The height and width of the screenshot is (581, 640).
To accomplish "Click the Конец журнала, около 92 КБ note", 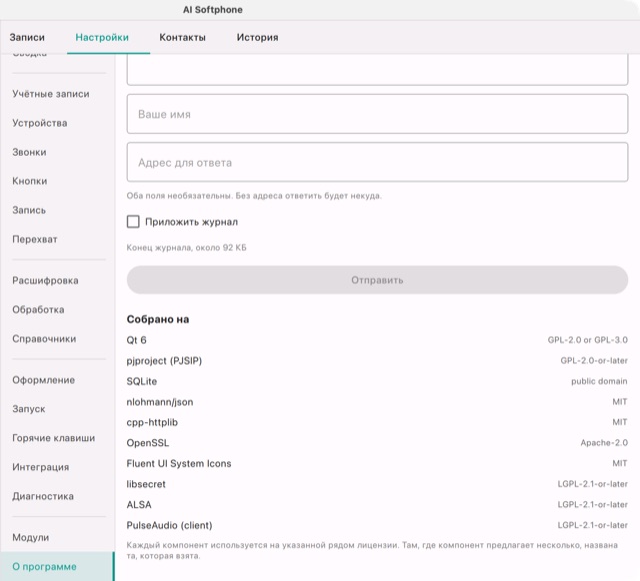I will [x=187, y=247].
